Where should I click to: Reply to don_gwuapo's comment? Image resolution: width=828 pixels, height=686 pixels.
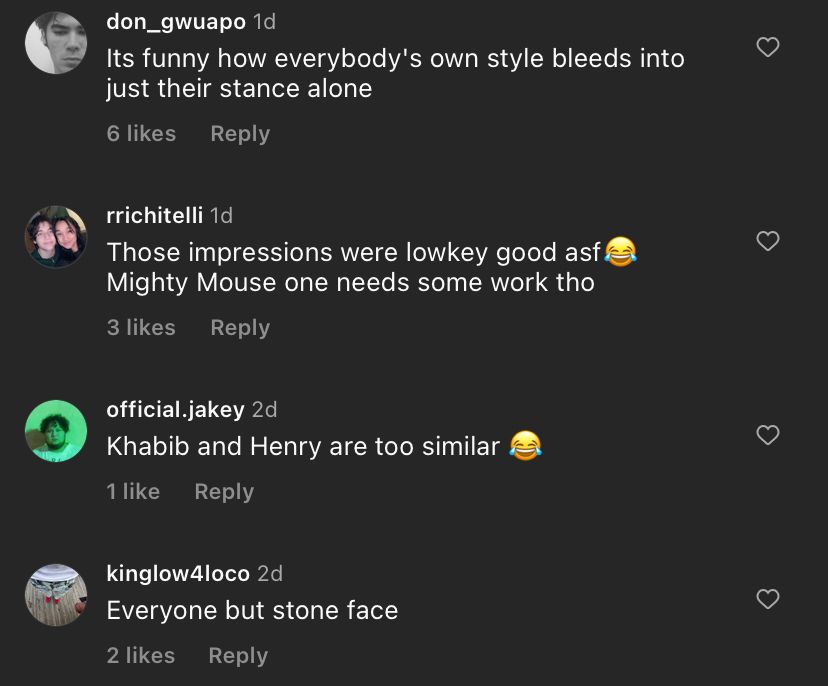pos(240,134)
